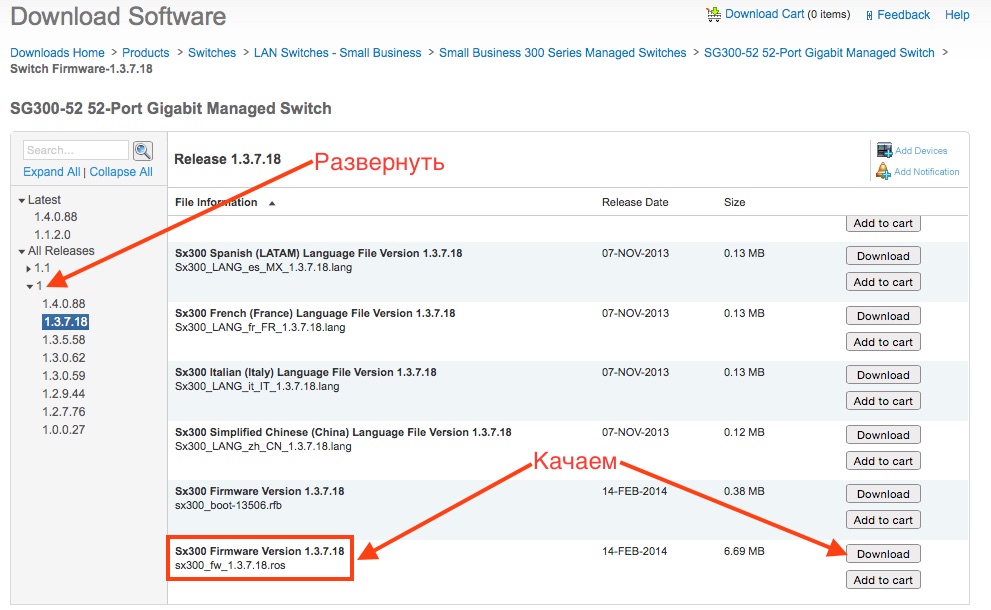Click the Expand All link

(x=52, y=172)
